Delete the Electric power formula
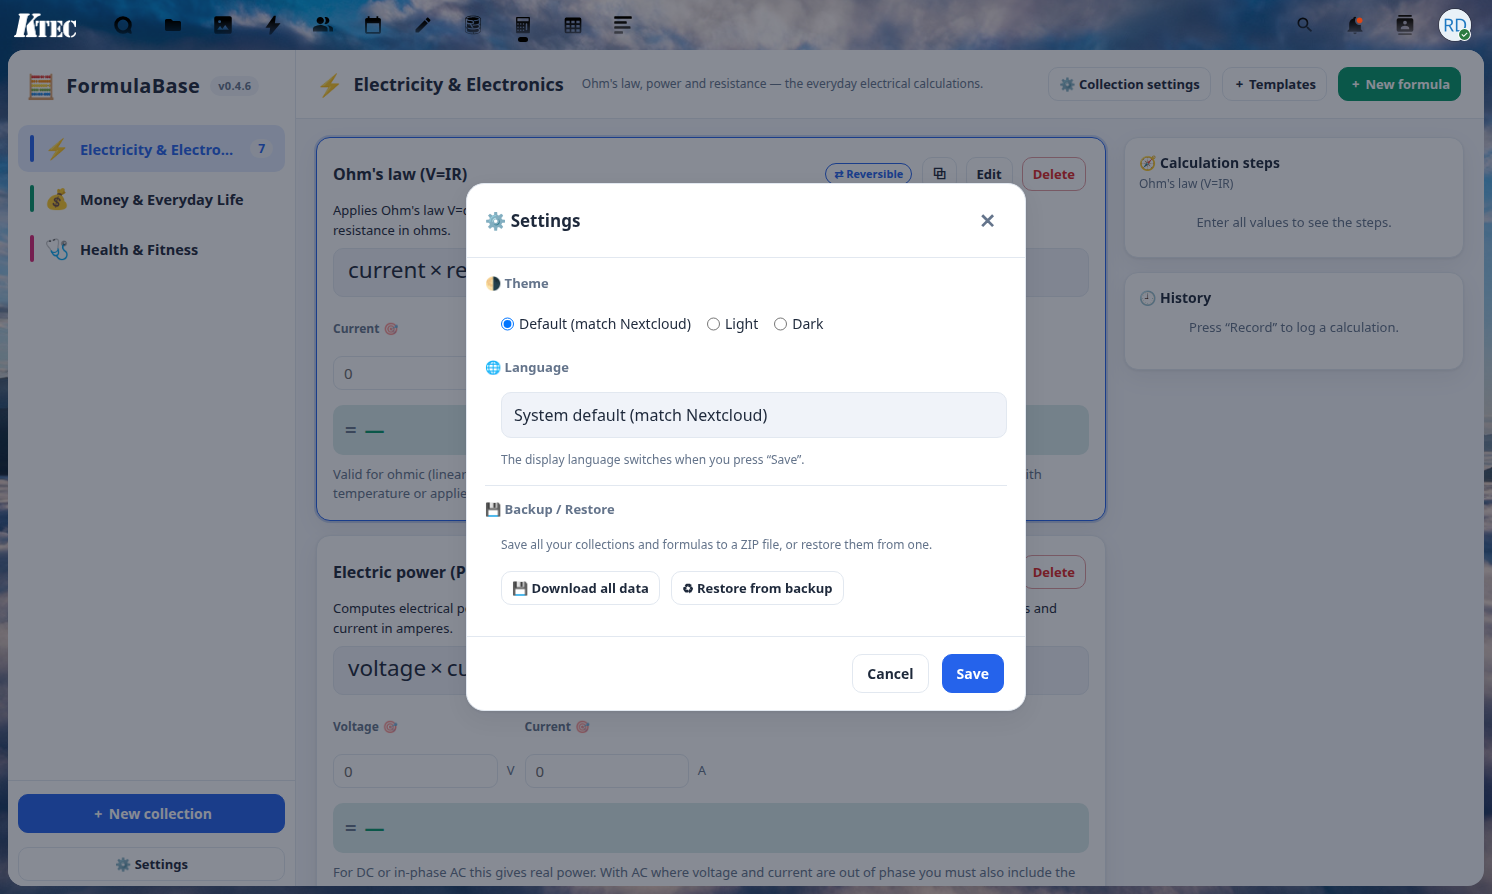The width and height of the screenshot is (1492, 894). 1054,572
